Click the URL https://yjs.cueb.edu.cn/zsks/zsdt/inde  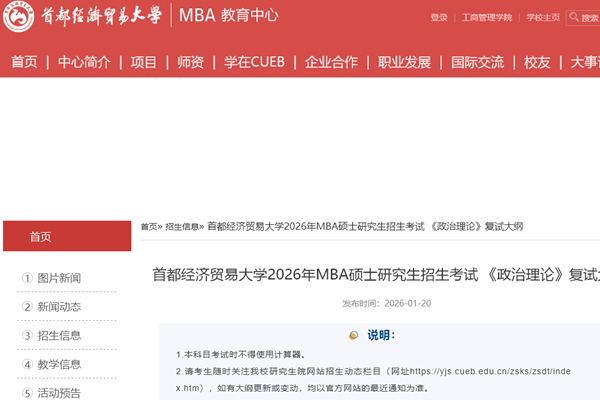490,371
